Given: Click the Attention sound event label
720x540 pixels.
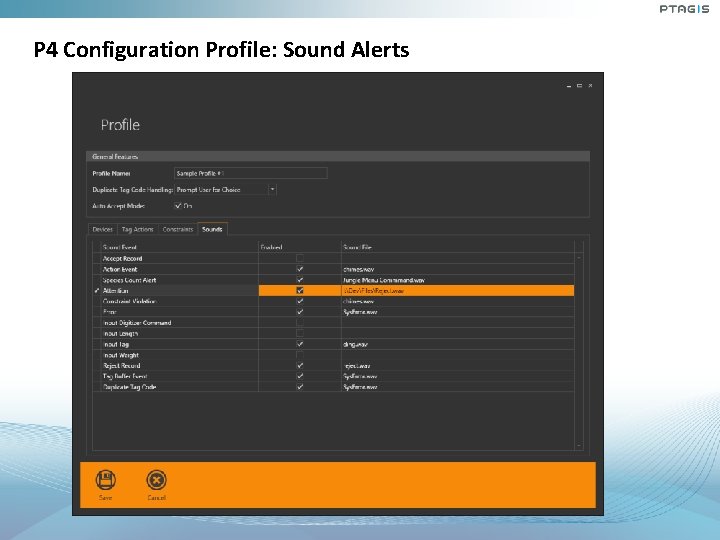Looking at the screenshot, I should click(115, 291).
